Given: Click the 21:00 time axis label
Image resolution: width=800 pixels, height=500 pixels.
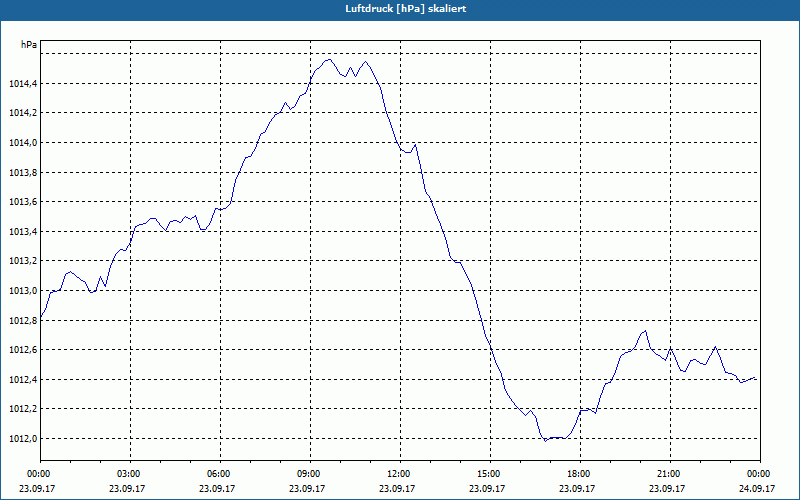Looking at the screenshot, I should 670,474.
